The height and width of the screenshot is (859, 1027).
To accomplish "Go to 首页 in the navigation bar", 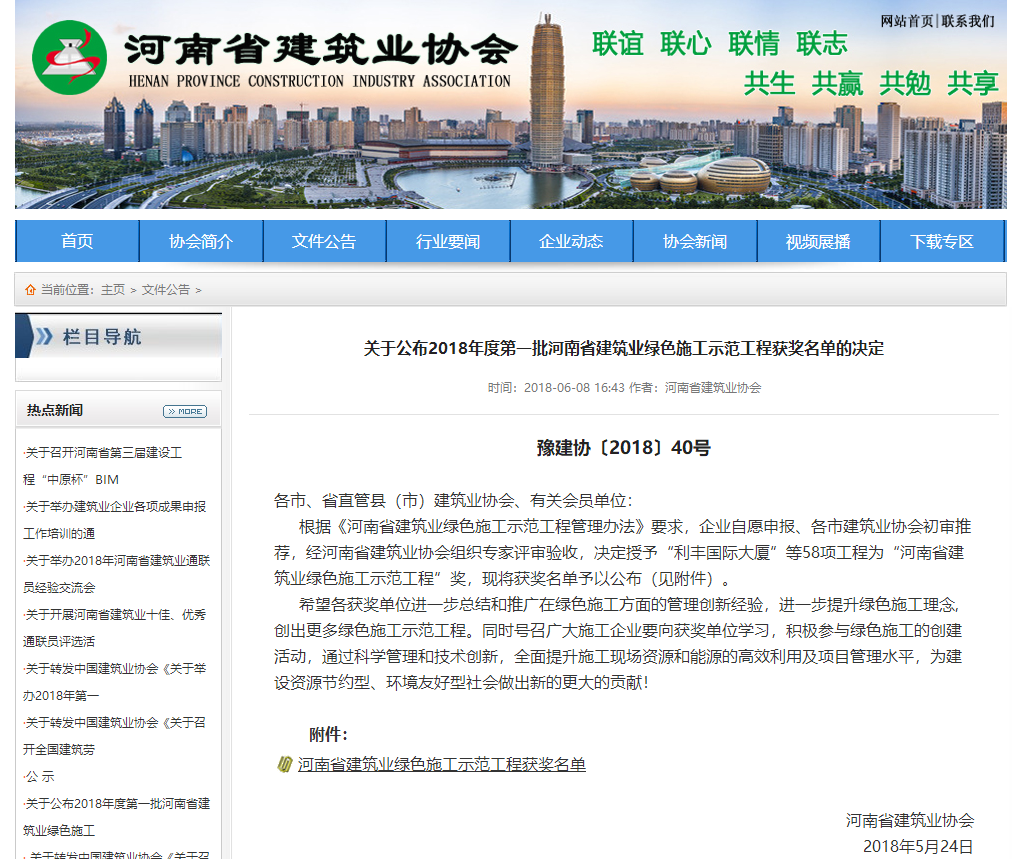I will coord(77,242).
